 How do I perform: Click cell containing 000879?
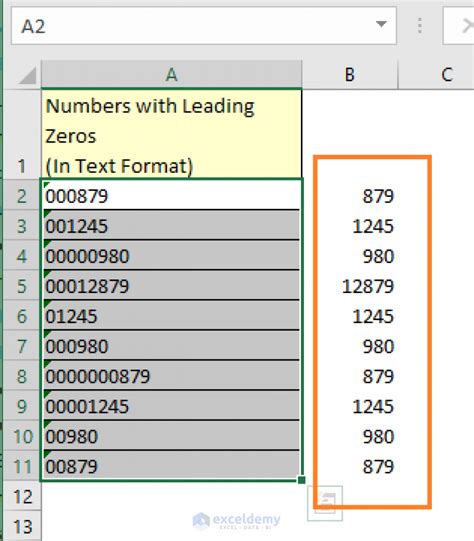click(x=171, y=195)
